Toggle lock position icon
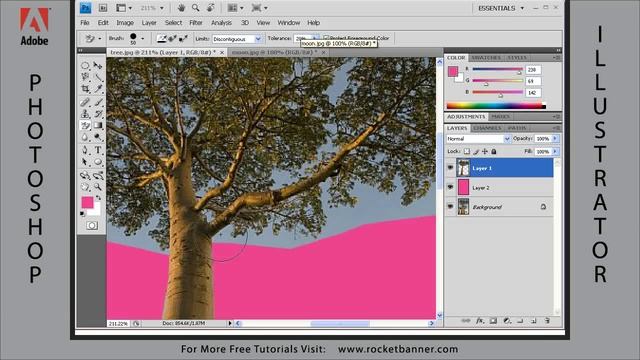Screen dimensions: 640x360 click(x=485, y=151)
